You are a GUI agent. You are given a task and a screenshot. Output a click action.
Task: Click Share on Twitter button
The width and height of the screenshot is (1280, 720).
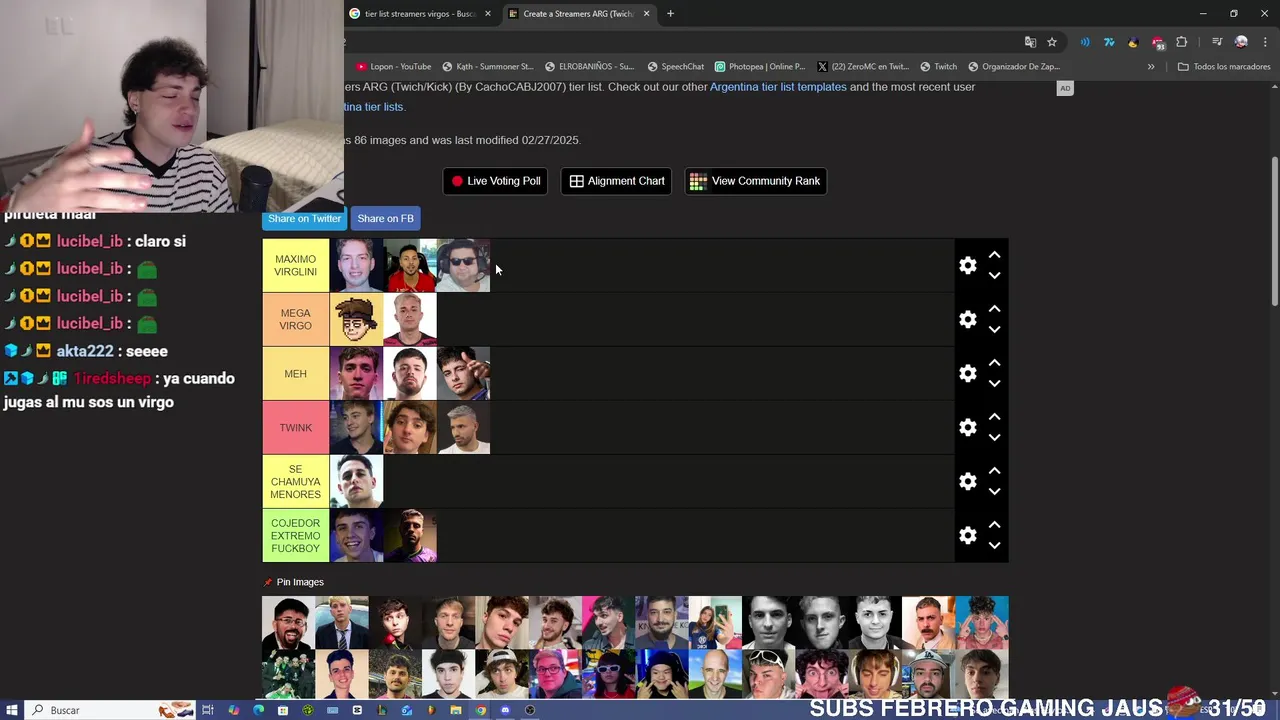click(304, 219)
